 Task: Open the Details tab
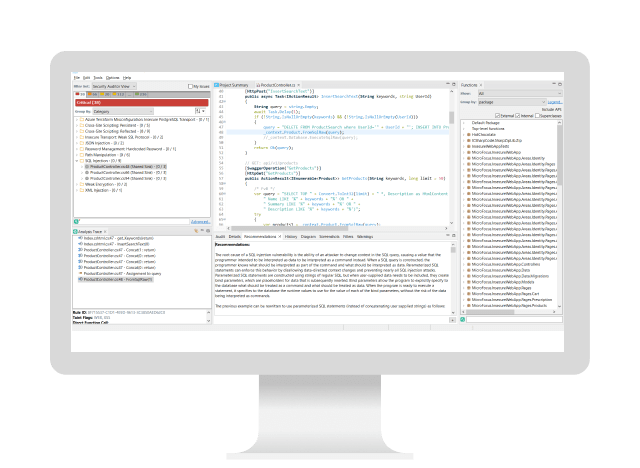coord(234,237)
